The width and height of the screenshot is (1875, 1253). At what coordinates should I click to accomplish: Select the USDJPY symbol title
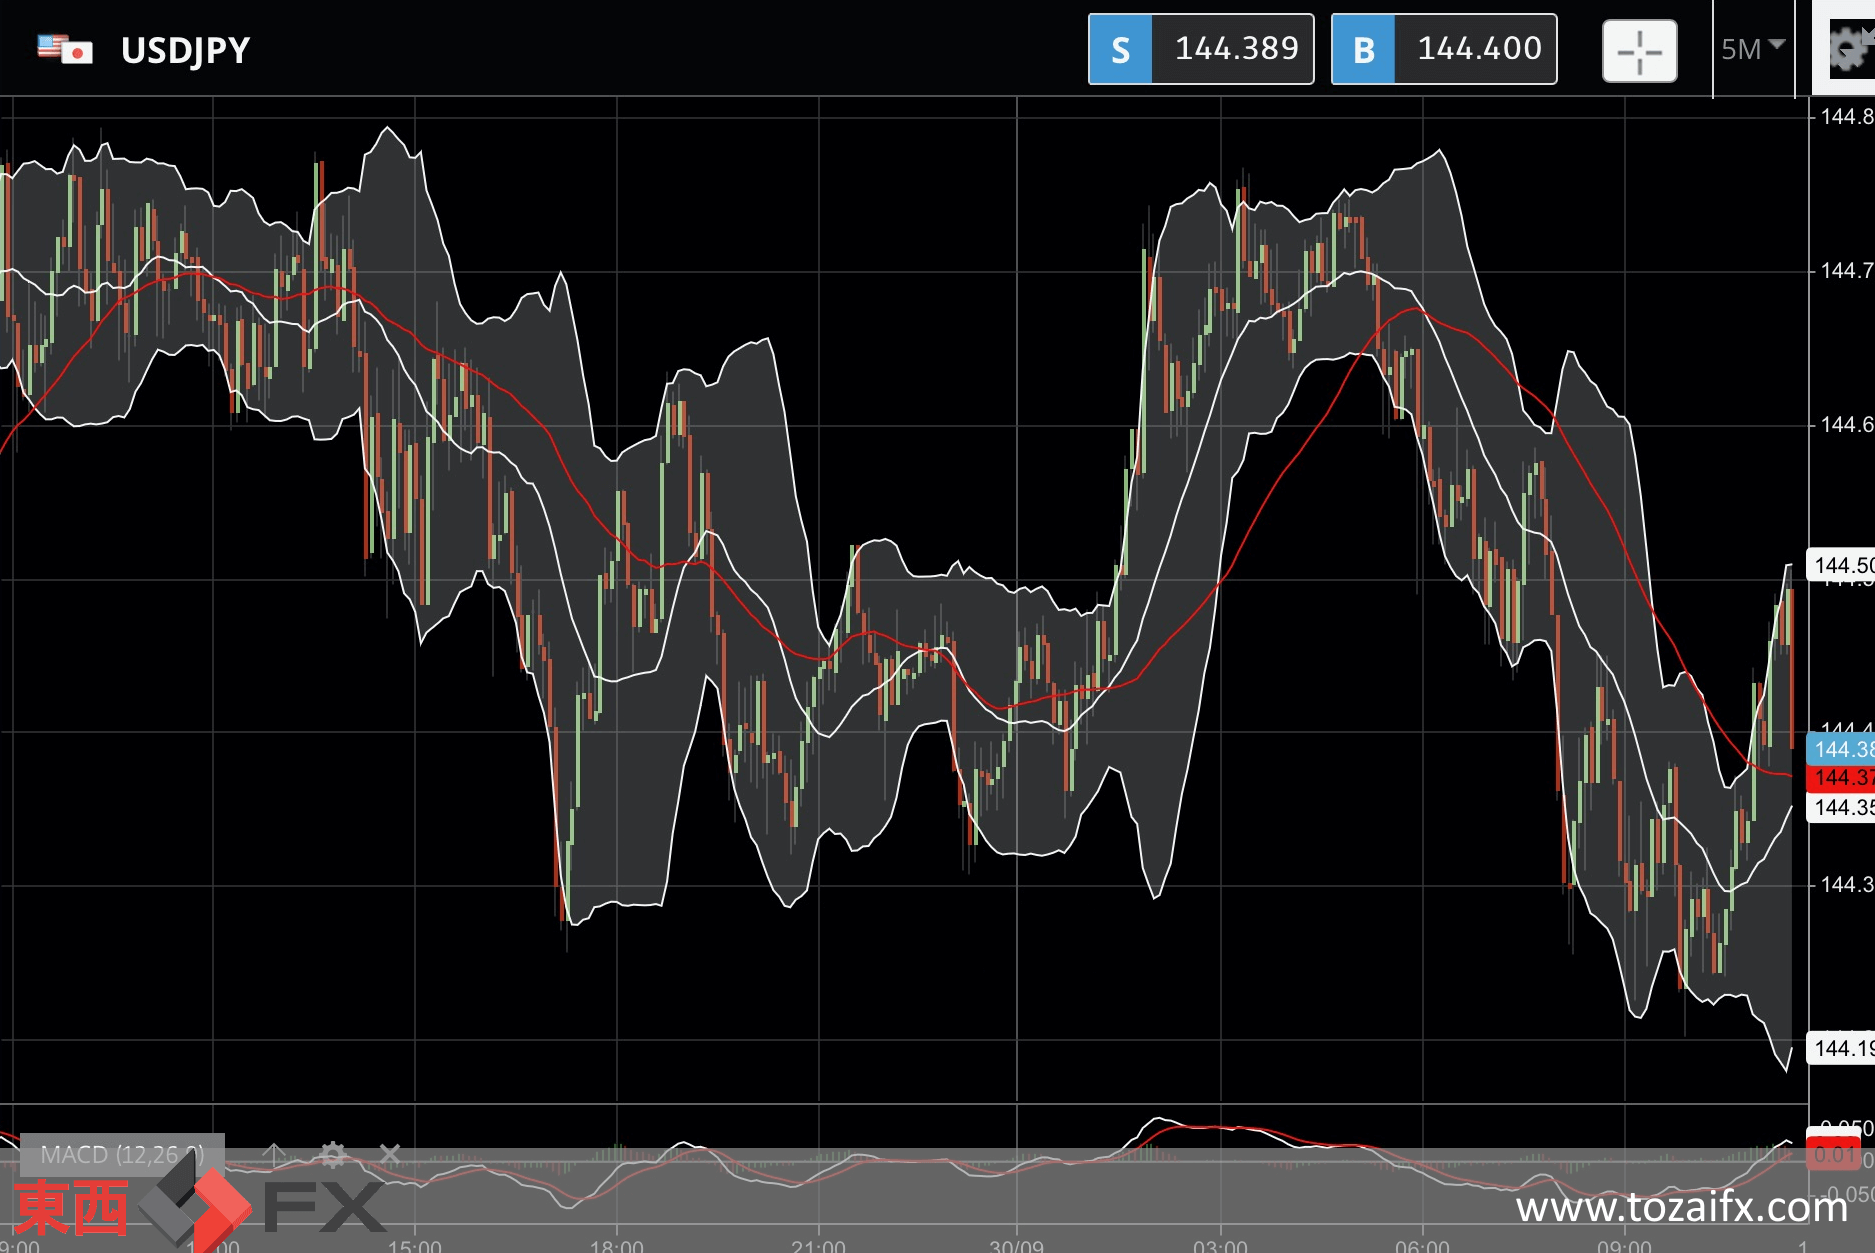tap(185, 50)
